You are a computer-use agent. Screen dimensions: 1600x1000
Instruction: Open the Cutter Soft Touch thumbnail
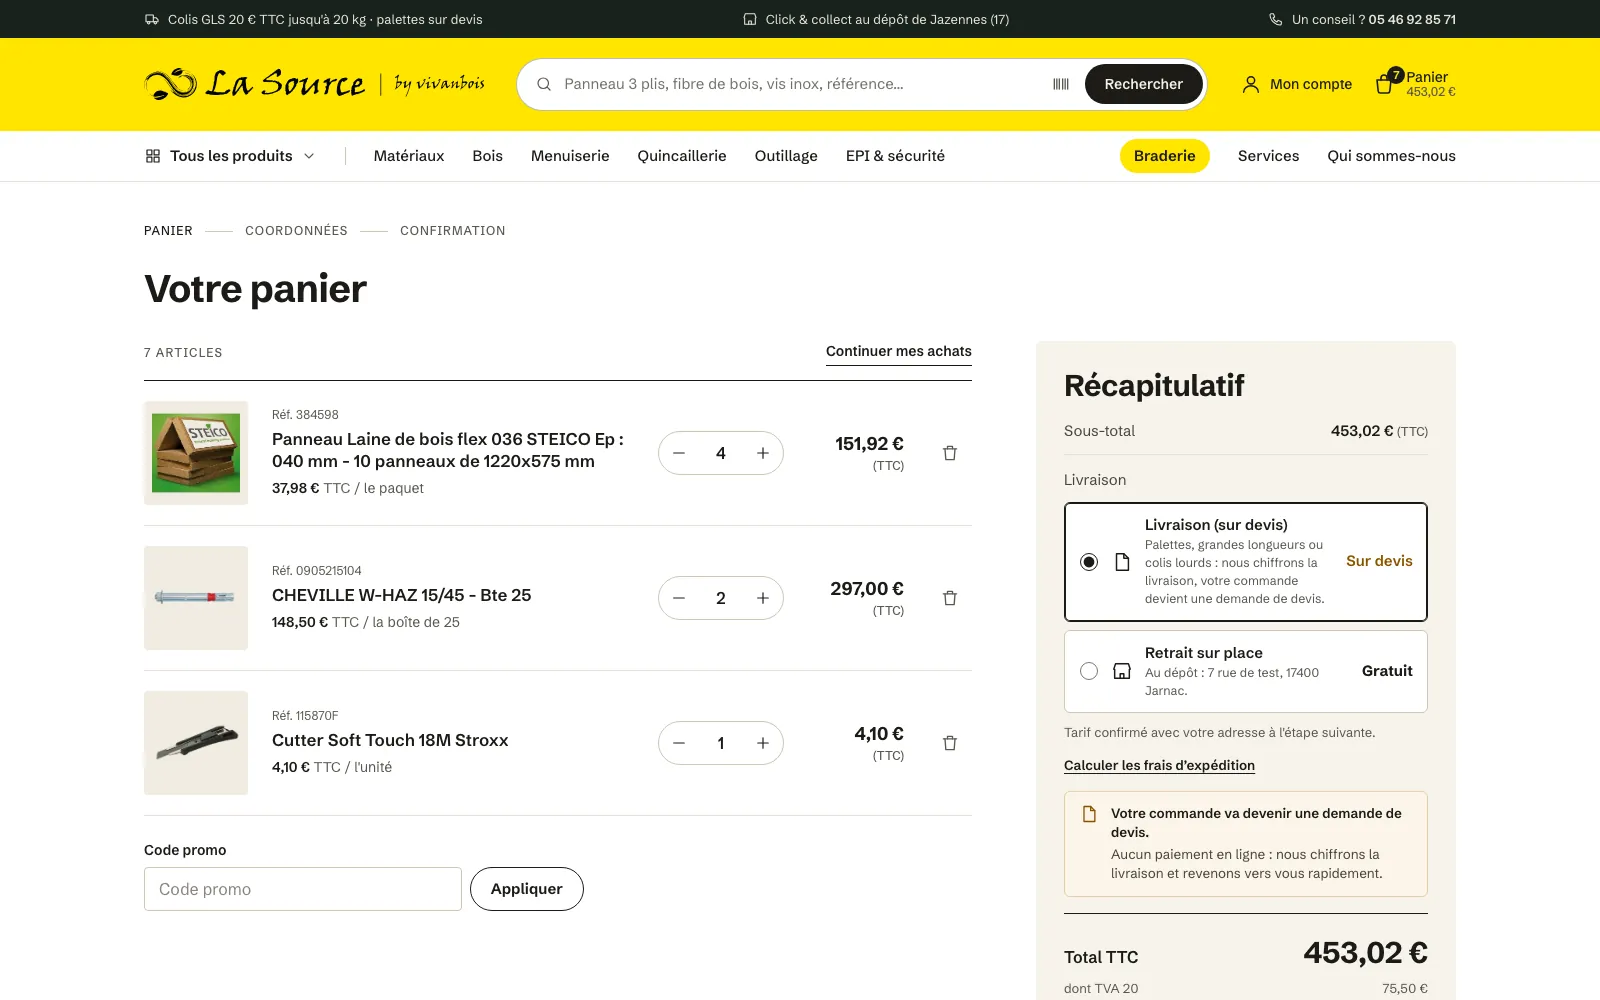point(196,743)
